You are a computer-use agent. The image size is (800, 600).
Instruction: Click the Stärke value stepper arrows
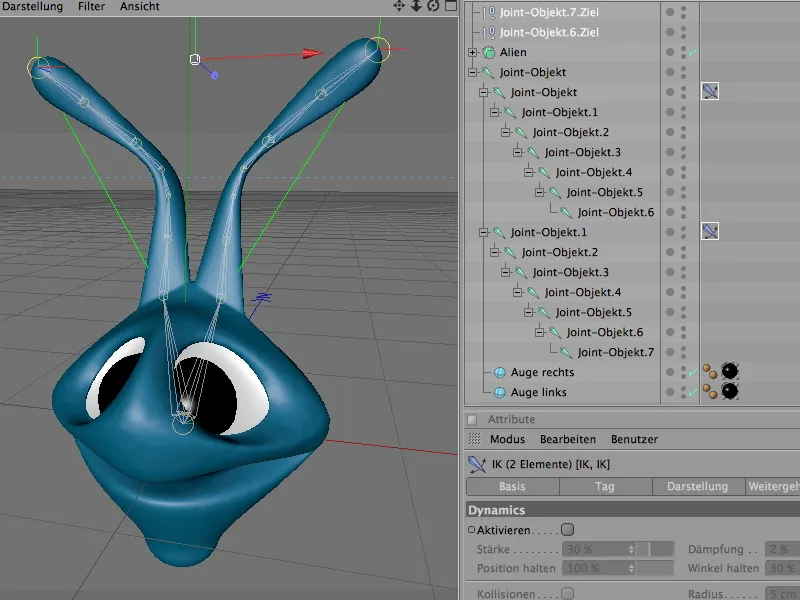pos(631,549)
